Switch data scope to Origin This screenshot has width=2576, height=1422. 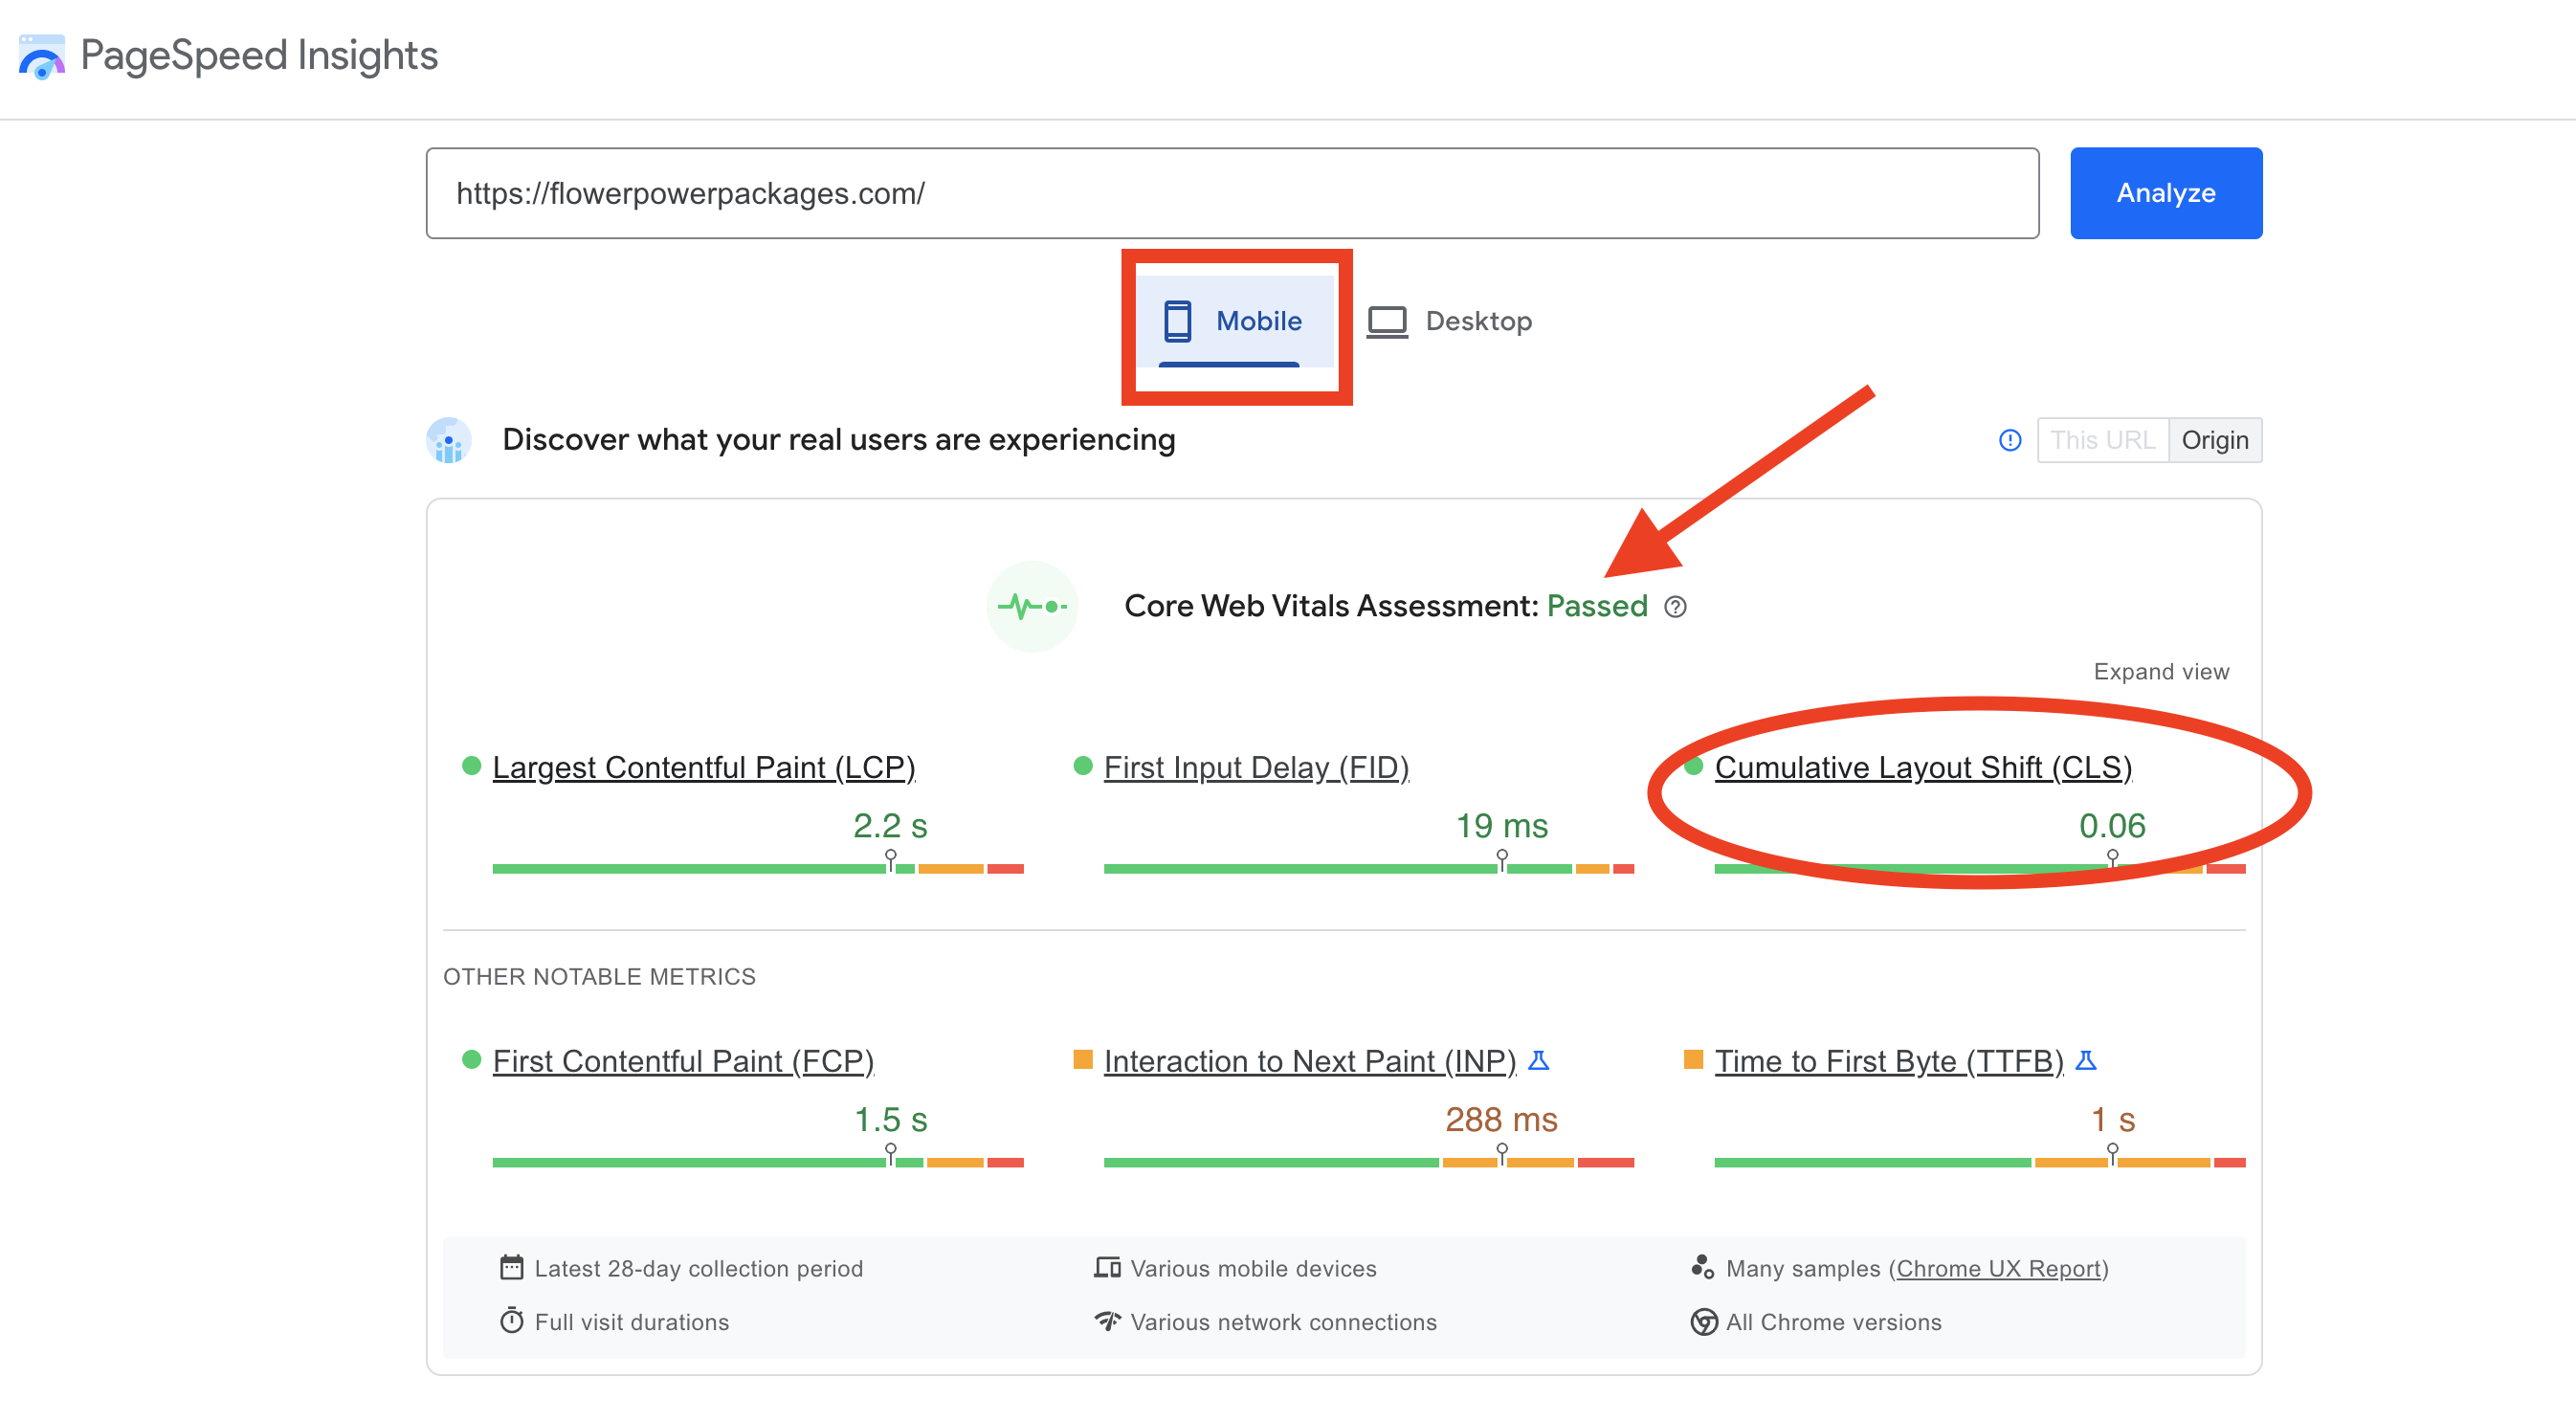pos(2214,440)
